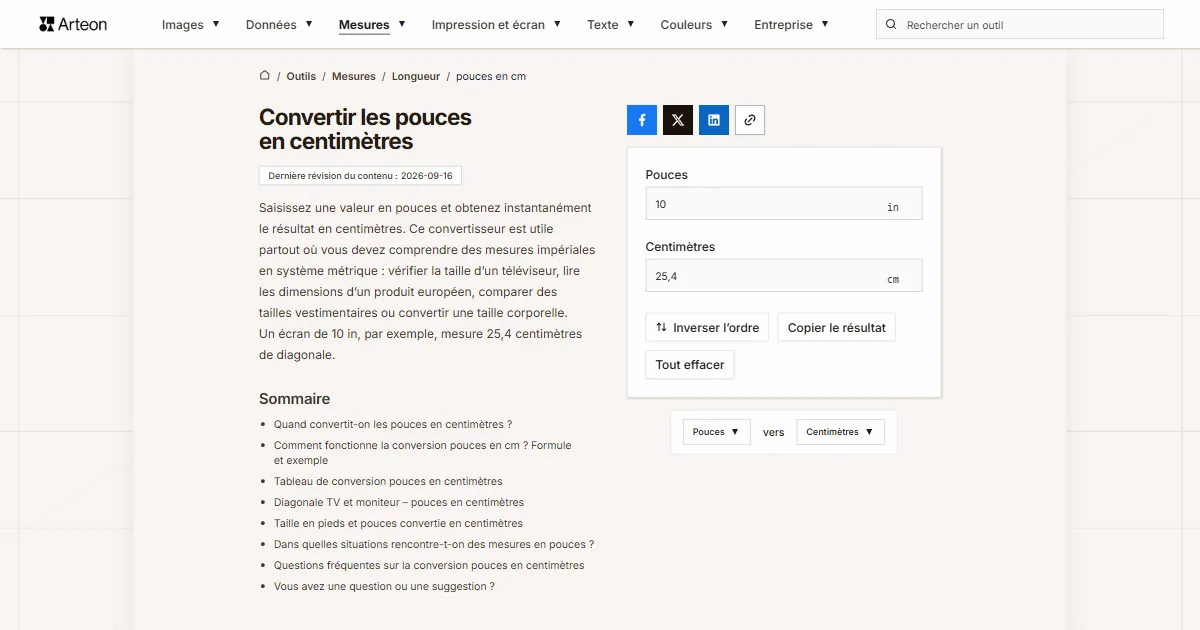Click Inverser l'ordre button
Screen dimensions: 1200x630
(x=707, y=328)
